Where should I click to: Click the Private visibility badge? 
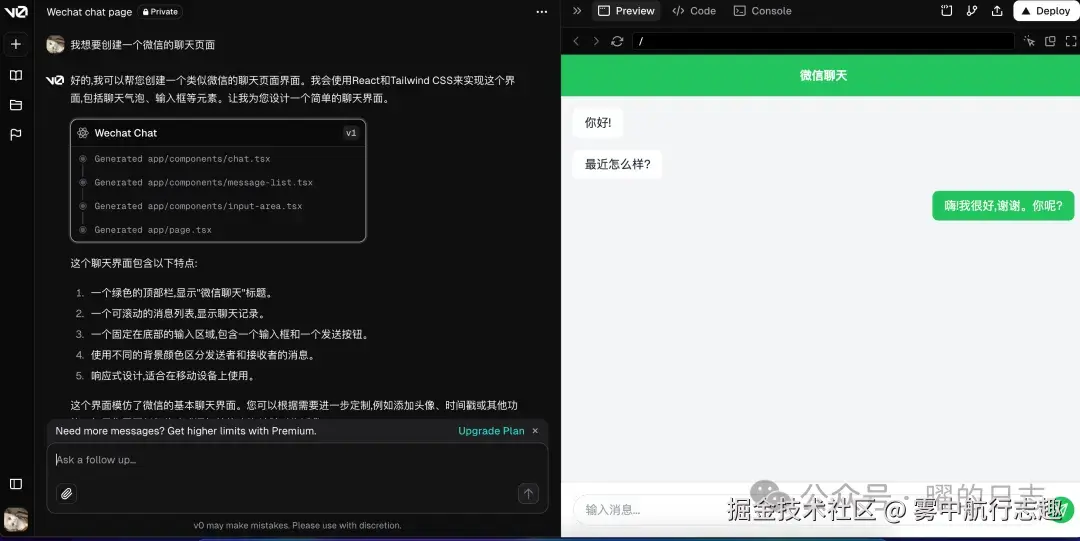tap(160, 12)
